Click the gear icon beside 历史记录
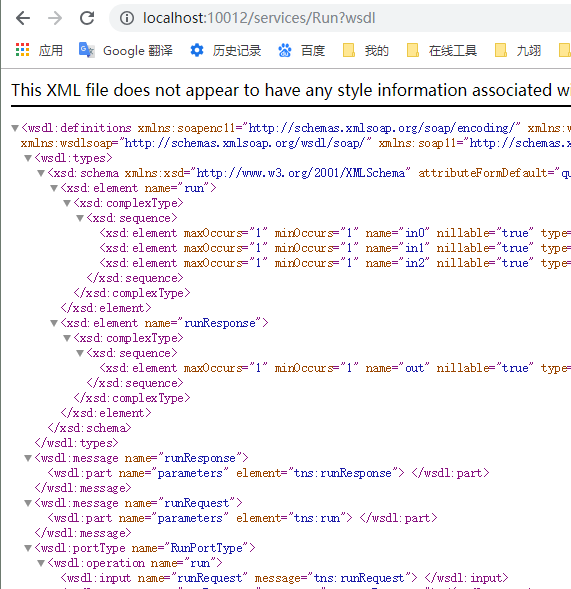Viewport: 571px width, 589px height. 197,50
